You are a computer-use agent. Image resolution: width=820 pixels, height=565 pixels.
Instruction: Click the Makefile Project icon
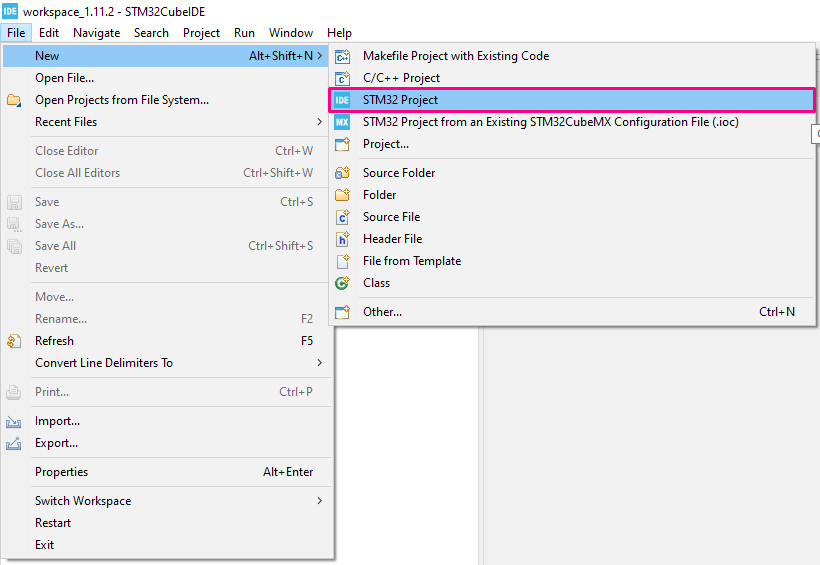point(342,57)
